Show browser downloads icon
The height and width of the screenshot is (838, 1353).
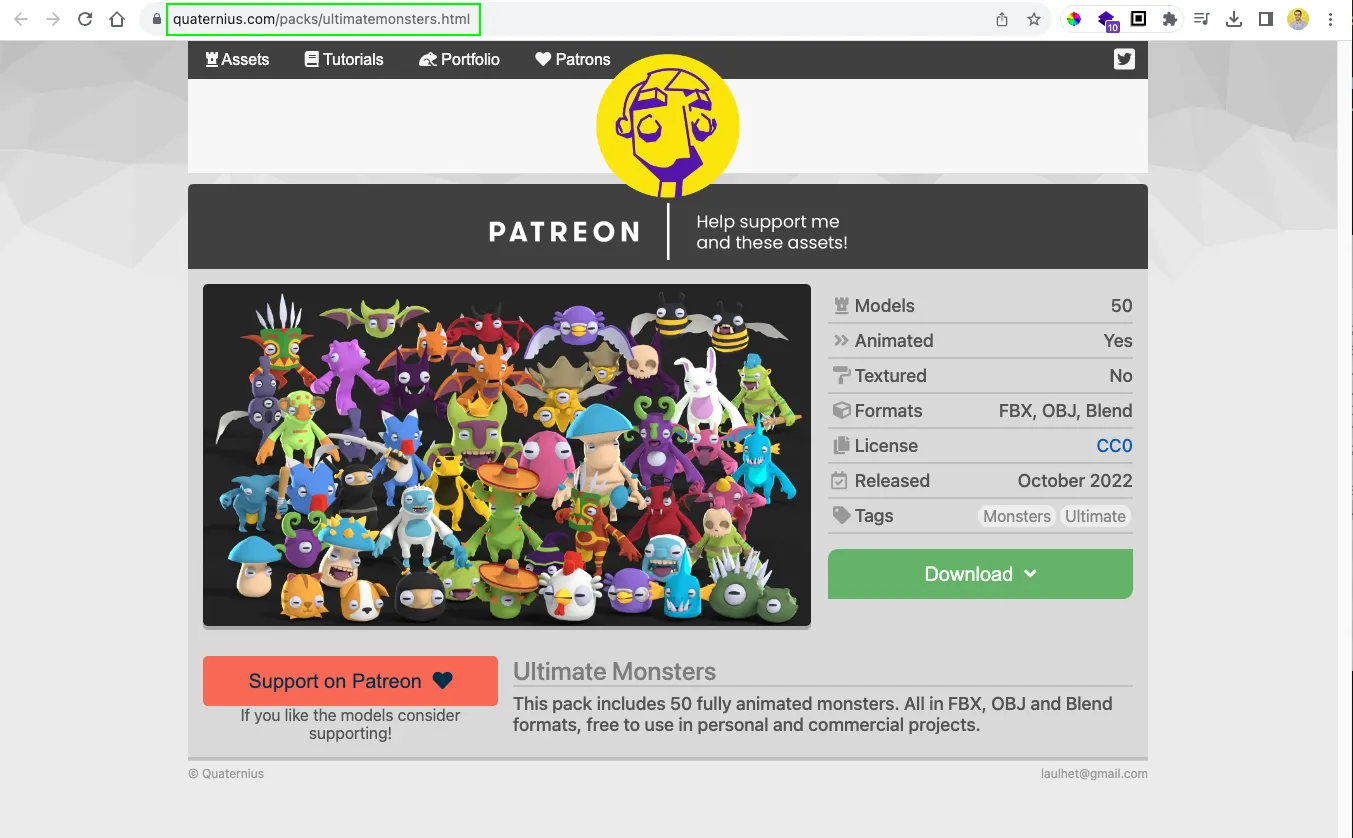[1234, 19]
